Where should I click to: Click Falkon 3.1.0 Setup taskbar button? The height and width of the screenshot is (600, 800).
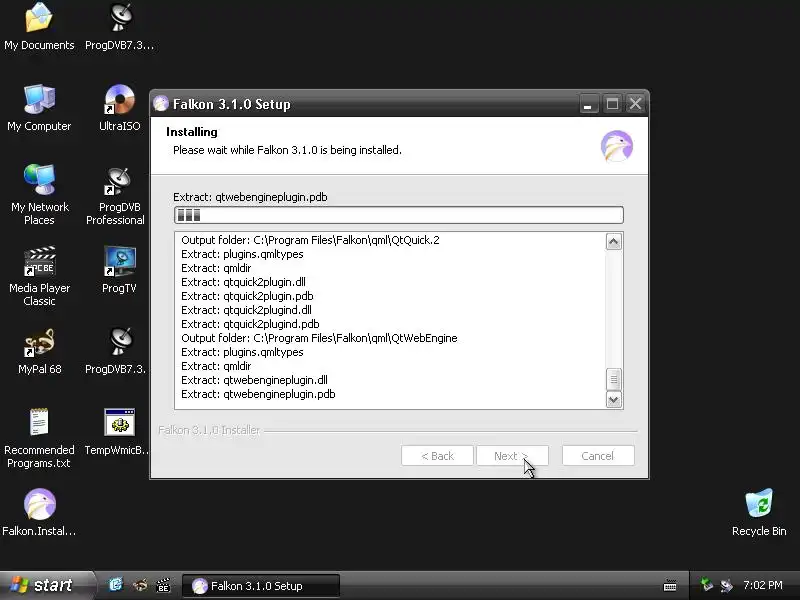pyautogui.click(x=261, y=586)
